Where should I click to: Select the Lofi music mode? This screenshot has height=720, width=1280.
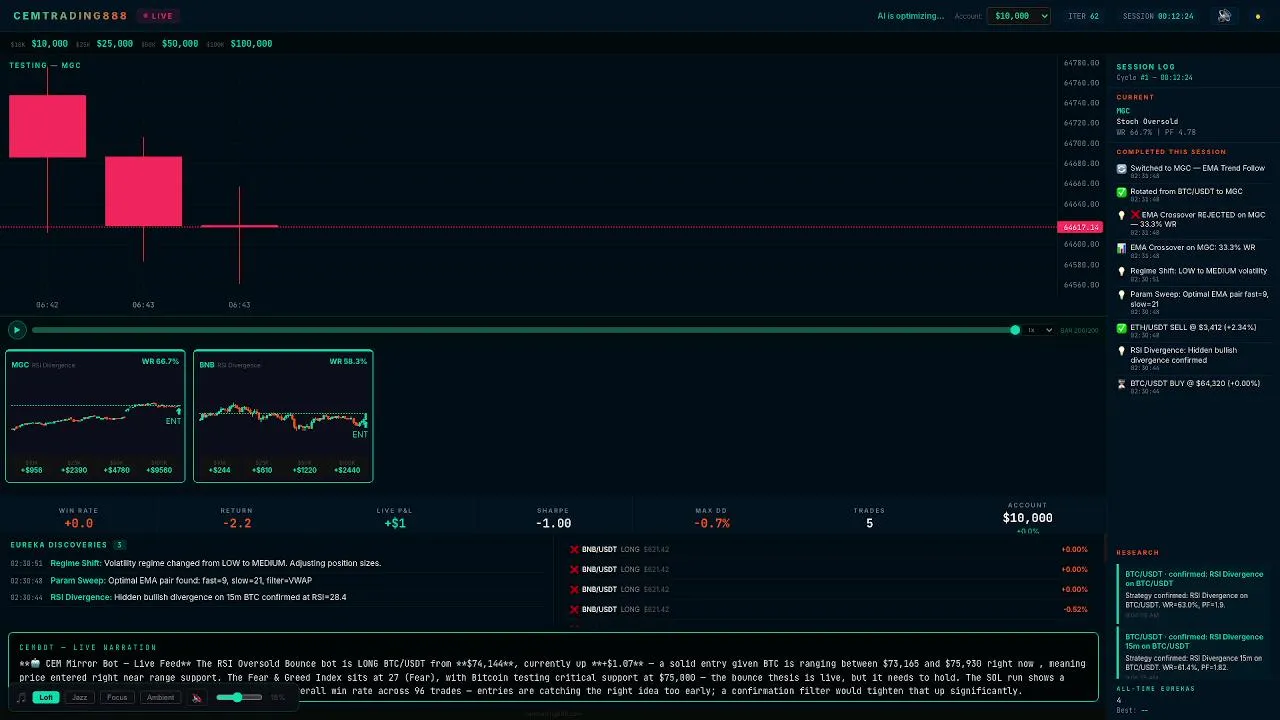click(x=46, y=697)
